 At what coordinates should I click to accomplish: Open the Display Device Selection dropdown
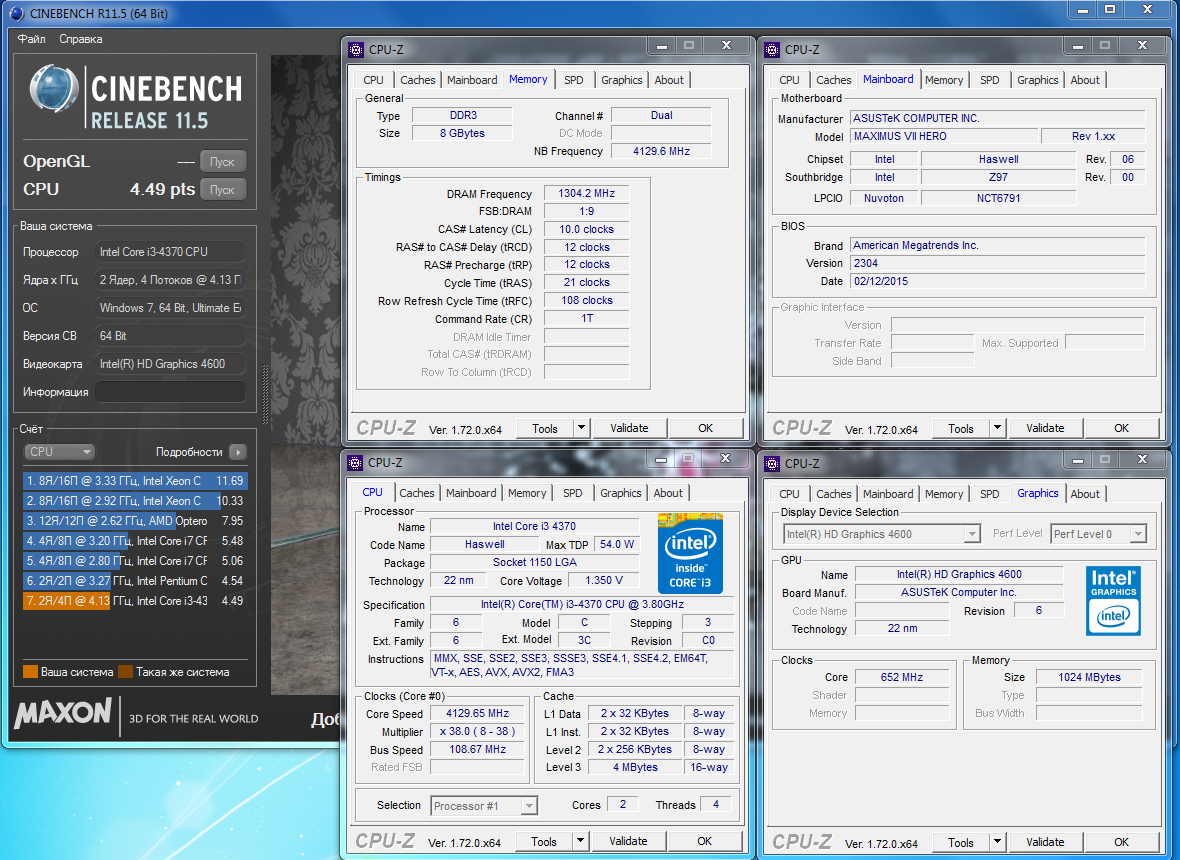coord(881,534)
